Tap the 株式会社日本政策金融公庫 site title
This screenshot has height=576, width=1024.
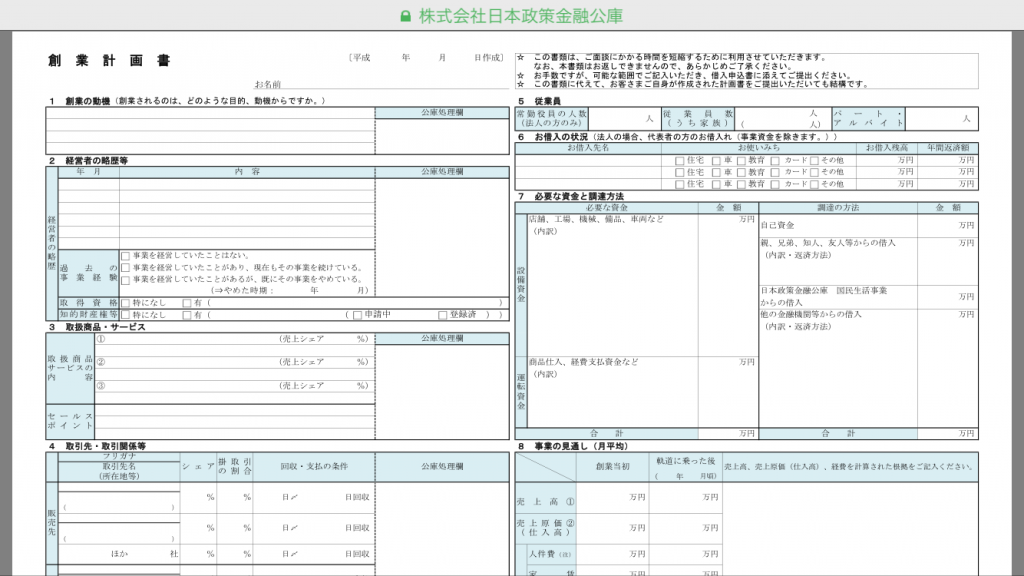click(x=520, y=16)
